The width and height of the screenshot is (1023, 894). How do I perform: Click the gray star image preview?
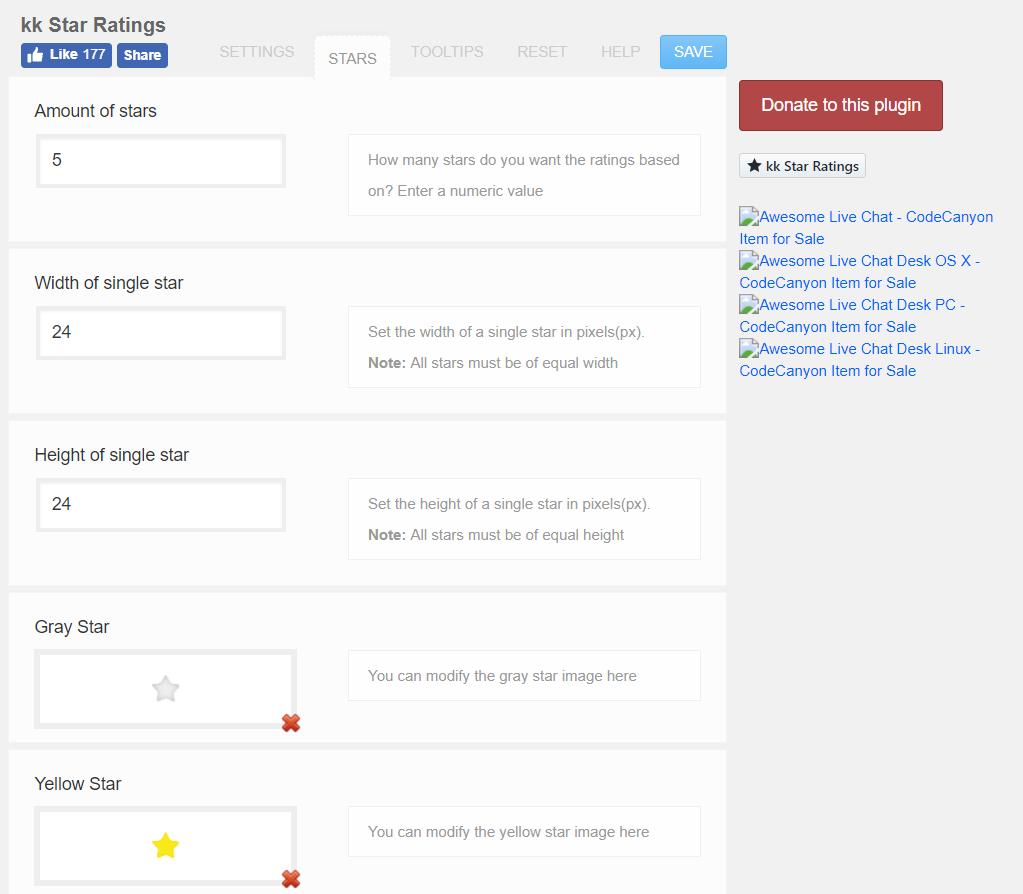(x=165, y=689)
